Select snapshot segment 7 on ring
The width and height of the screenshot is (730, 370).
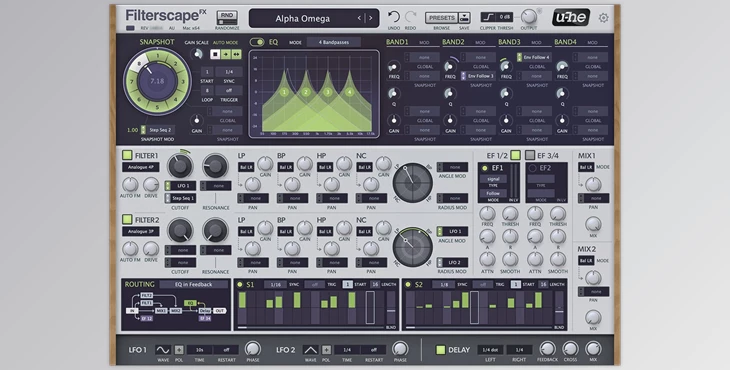tap(132, 82)
